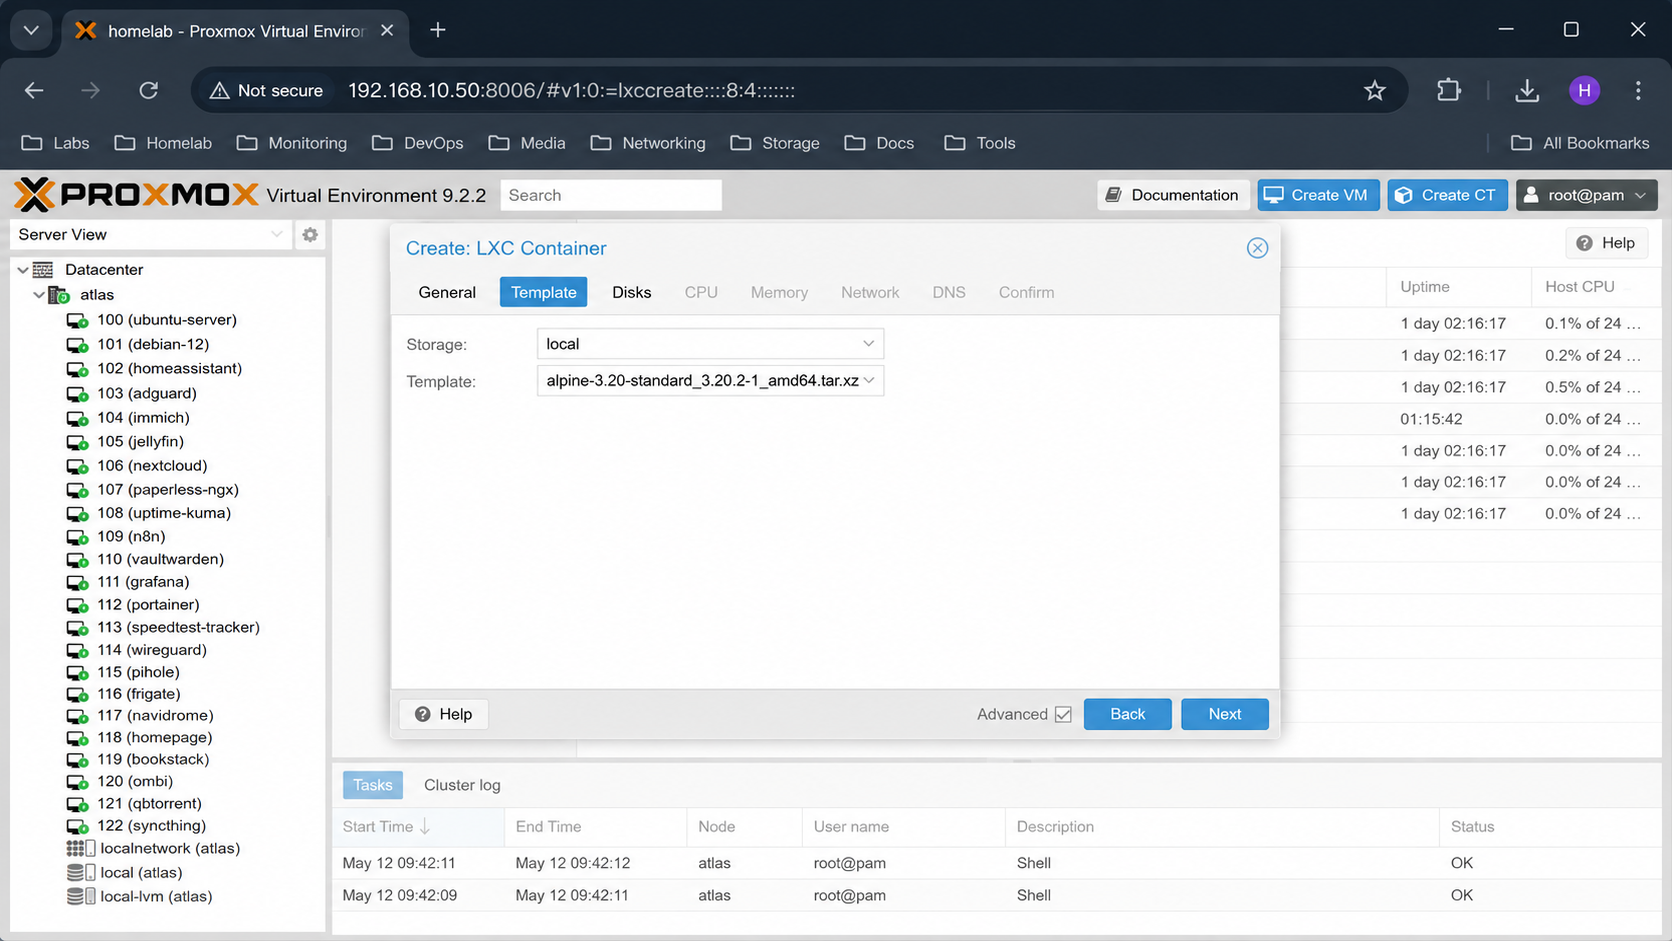Switch to the General tab
Image resolution: width=1672 pixels, height=941 pixels.
pos(447,292)
